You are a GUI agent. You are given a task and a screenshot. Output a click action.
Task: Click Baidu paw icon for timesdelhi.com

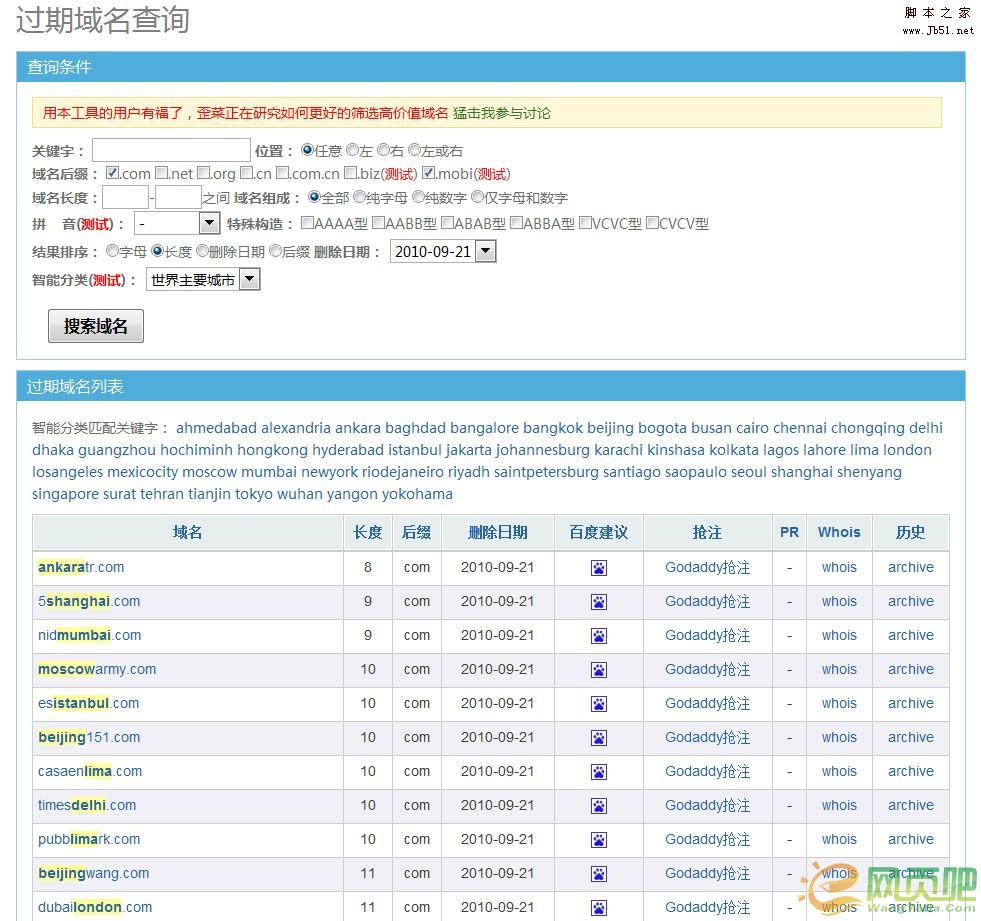(598, 806)
